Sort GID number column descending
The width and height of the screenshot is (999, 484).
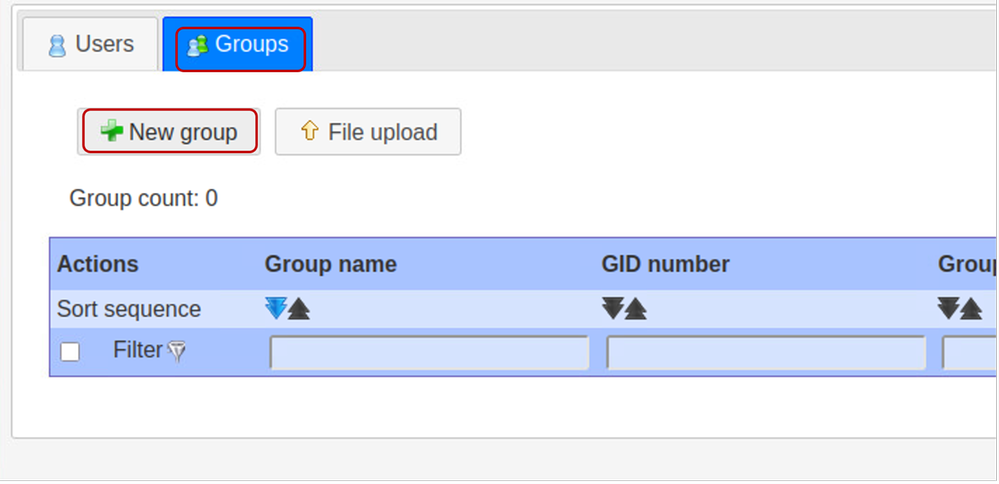(x=613, y=309)
